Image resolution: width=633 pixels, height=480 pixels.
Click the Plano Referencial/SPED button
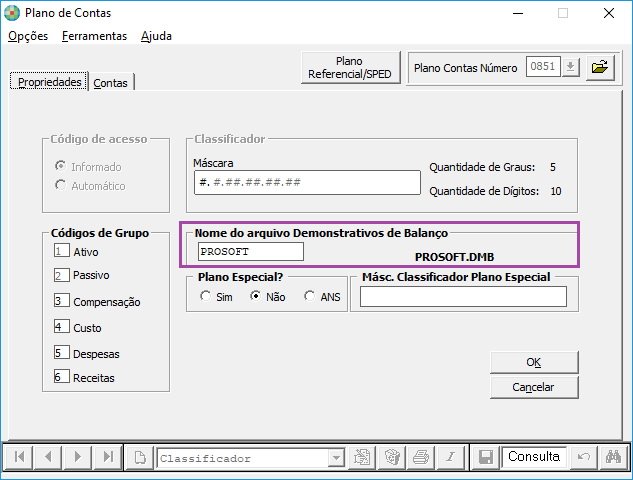point(350,67)
